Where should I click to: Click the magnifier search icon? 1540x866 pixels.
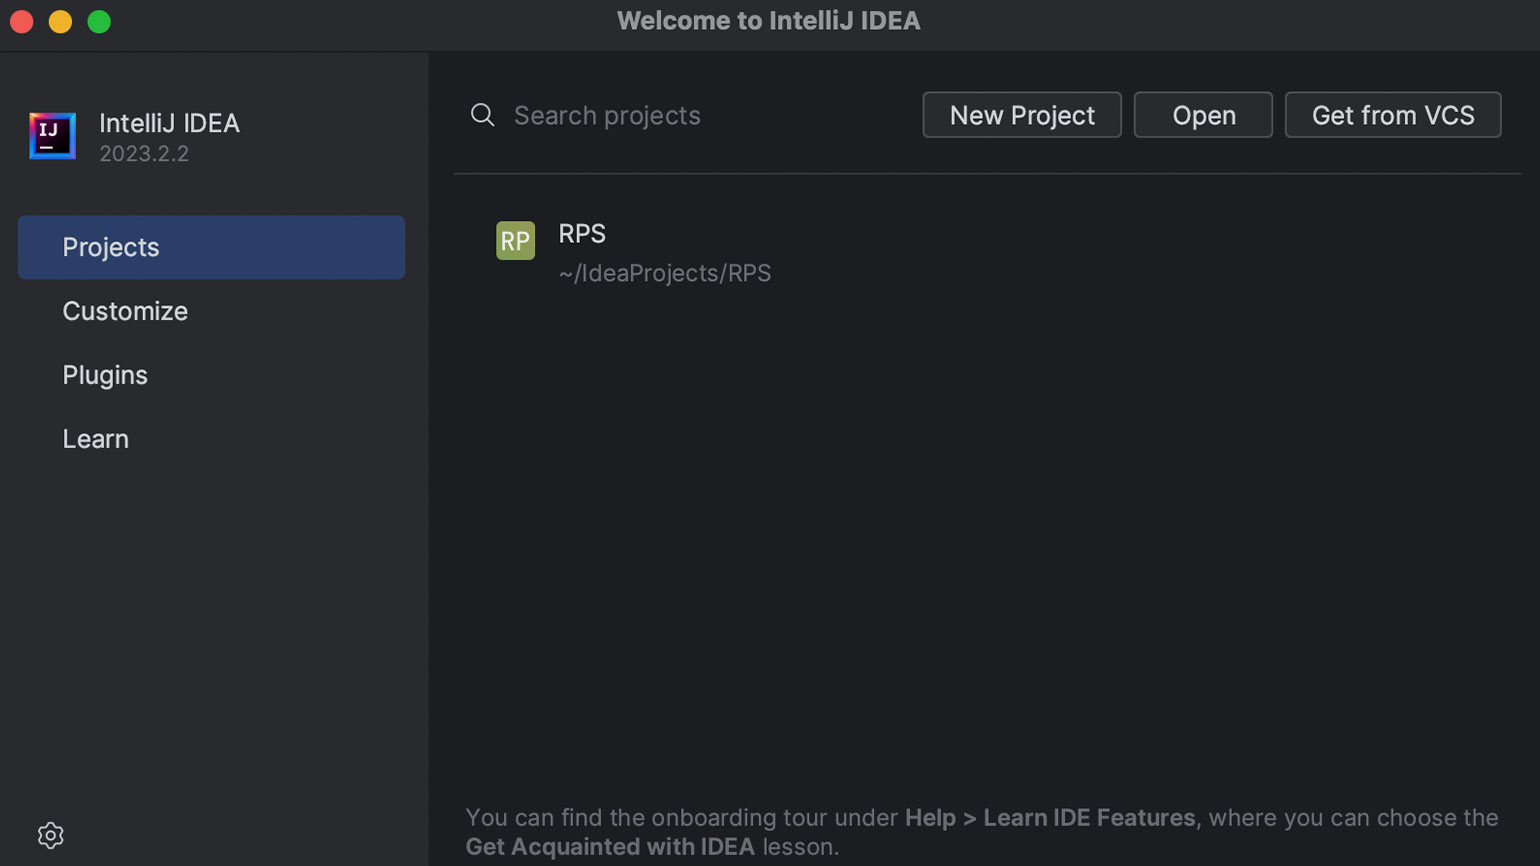click(x=483, y=115)
